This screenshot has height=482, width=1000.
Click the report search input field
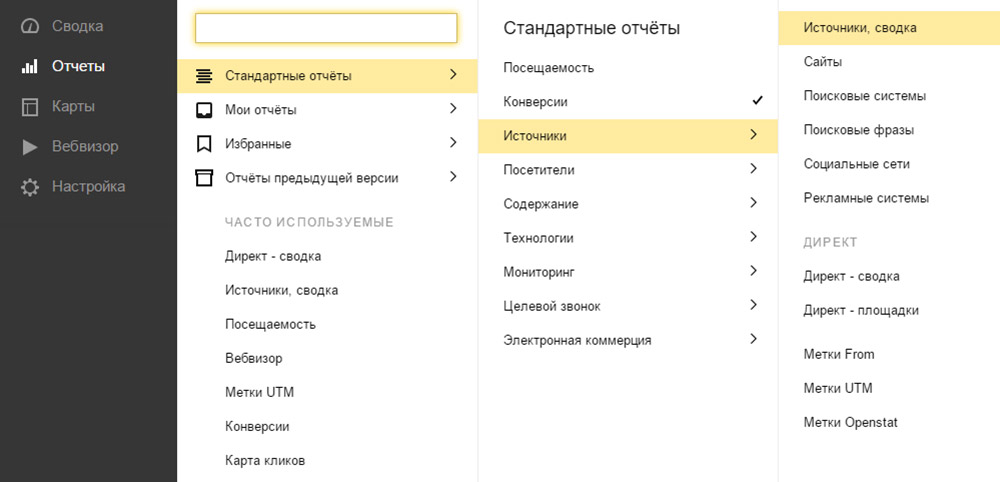(326, 28)
